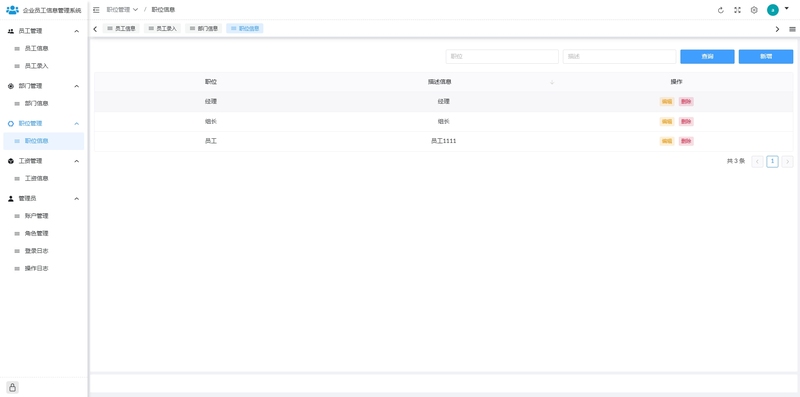Screen dimensions: 800x397
Task: Open 账户管理 in the sidebar
Action: [x=44, y=216]
